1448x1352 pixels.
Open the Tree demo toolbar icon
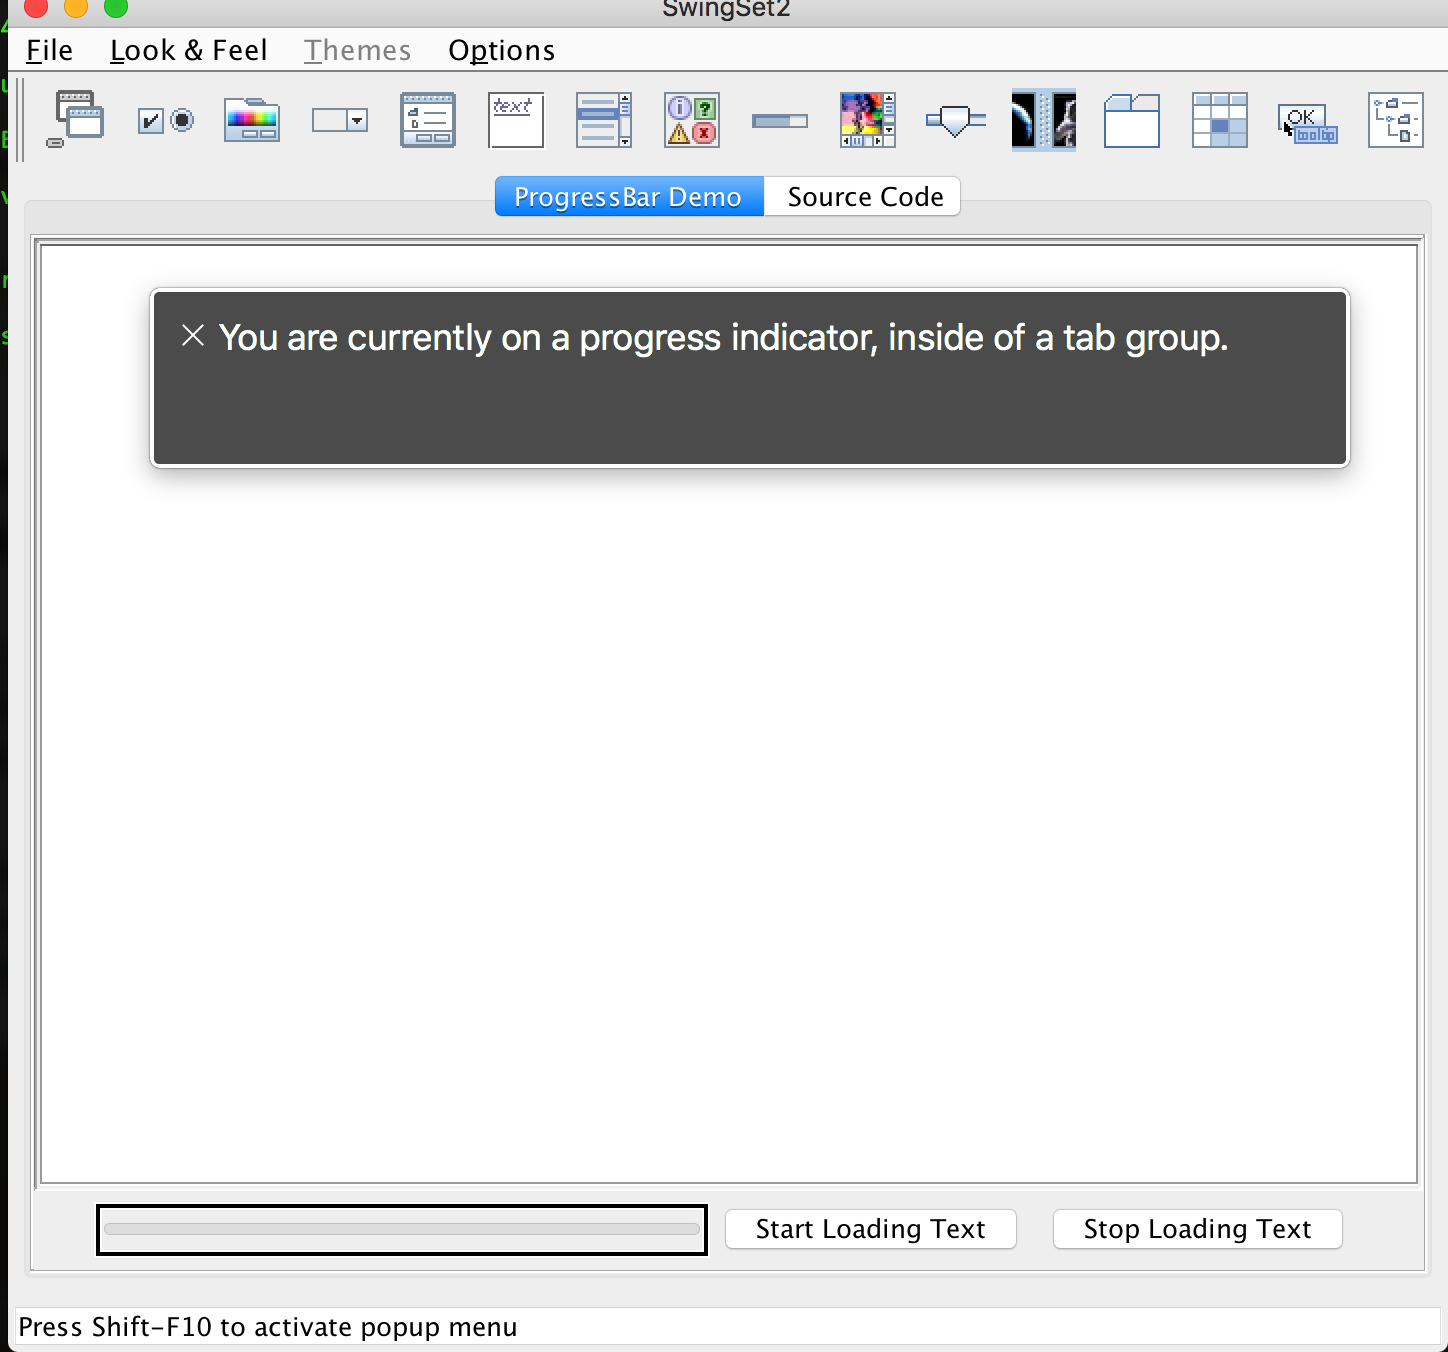1396,121
